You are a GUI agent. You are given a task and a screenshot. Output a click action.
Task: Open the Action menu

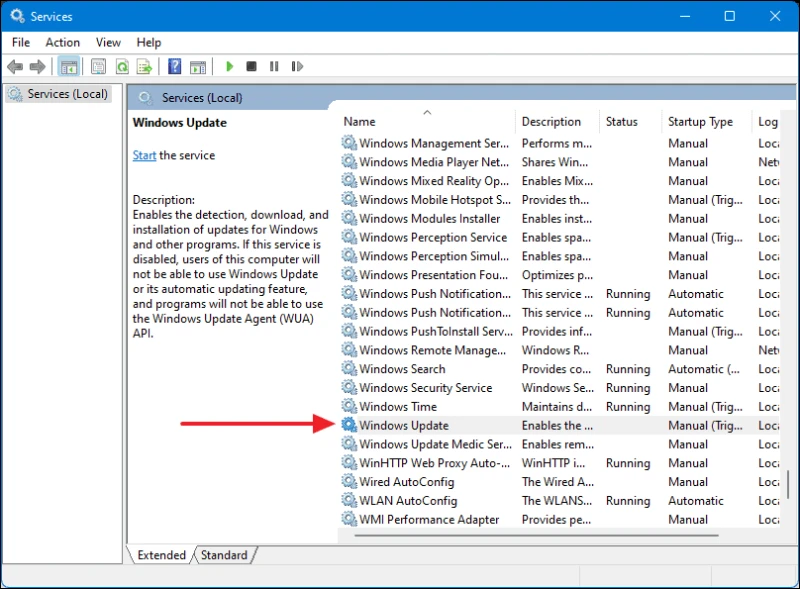coord(63,42)
